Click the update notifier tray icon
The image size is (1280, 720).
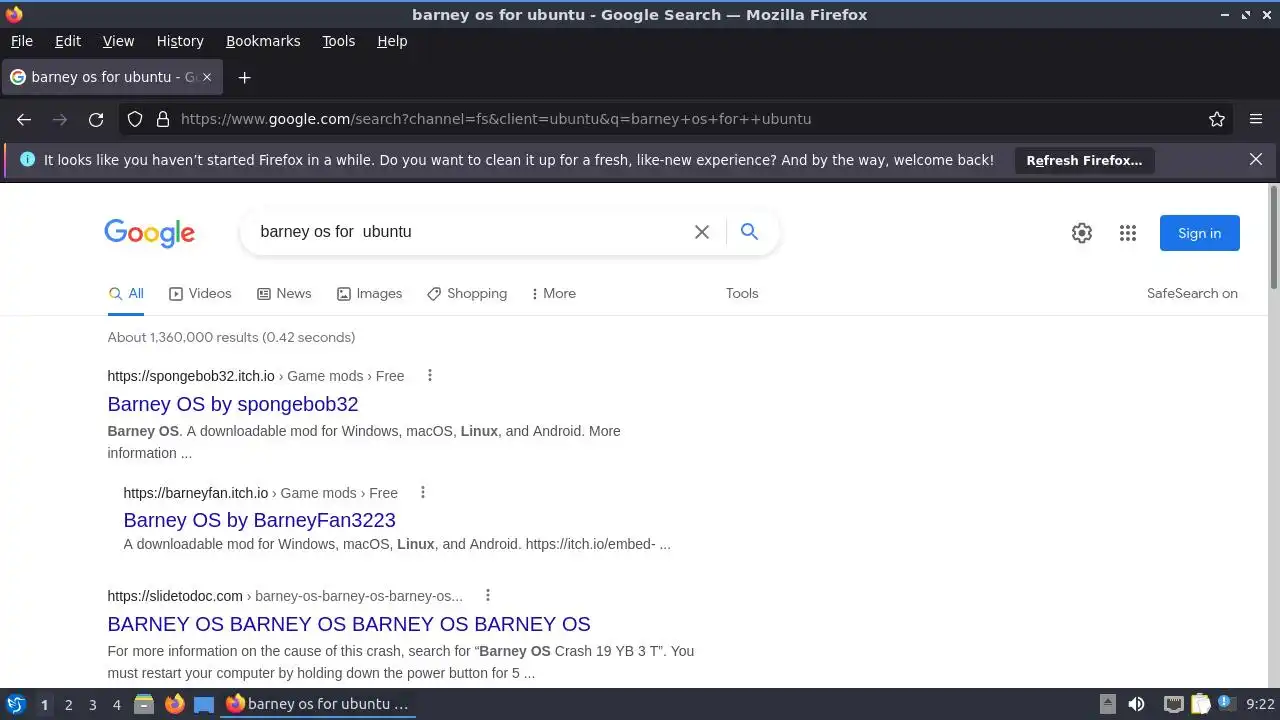1226,704
